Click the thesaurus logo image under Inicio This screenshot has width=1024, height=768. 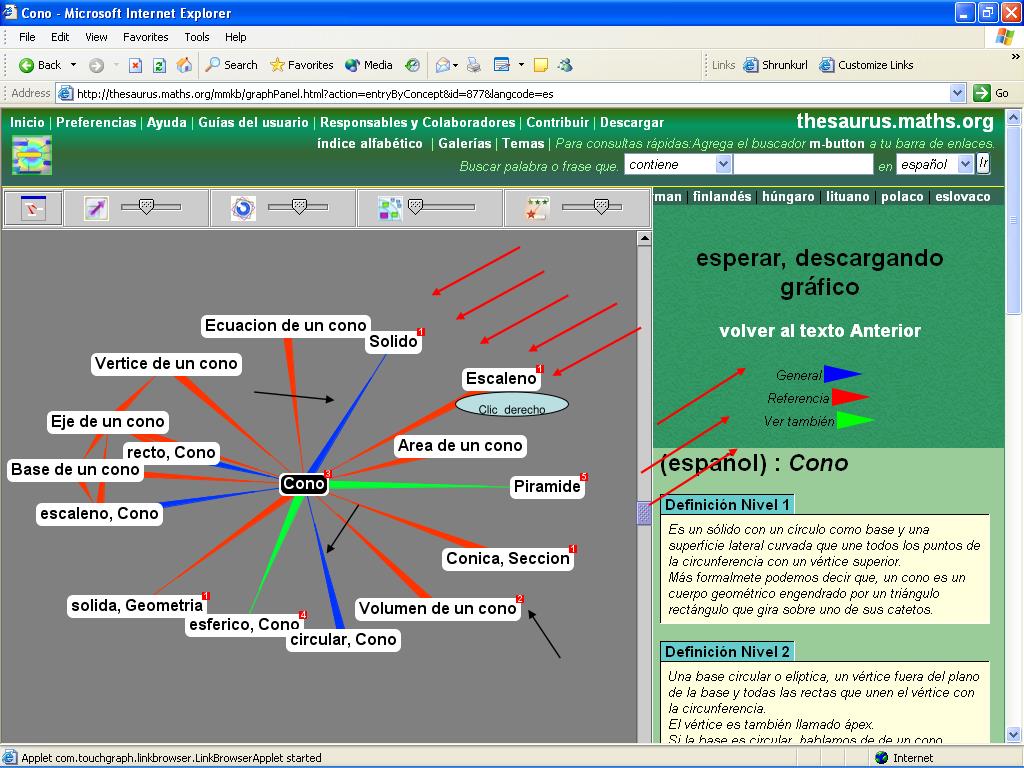(31, 155)
